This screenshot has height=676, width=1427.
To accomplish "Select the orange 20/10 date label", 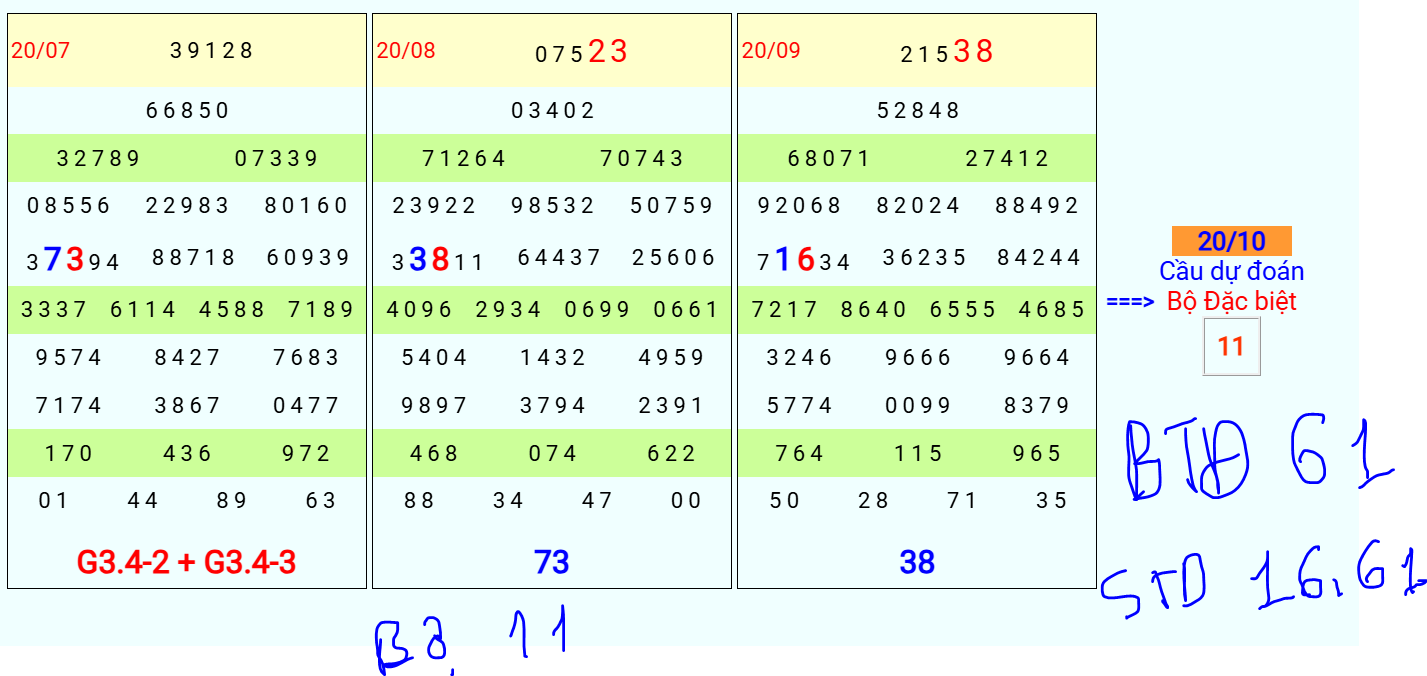I will coord(1232,241).
